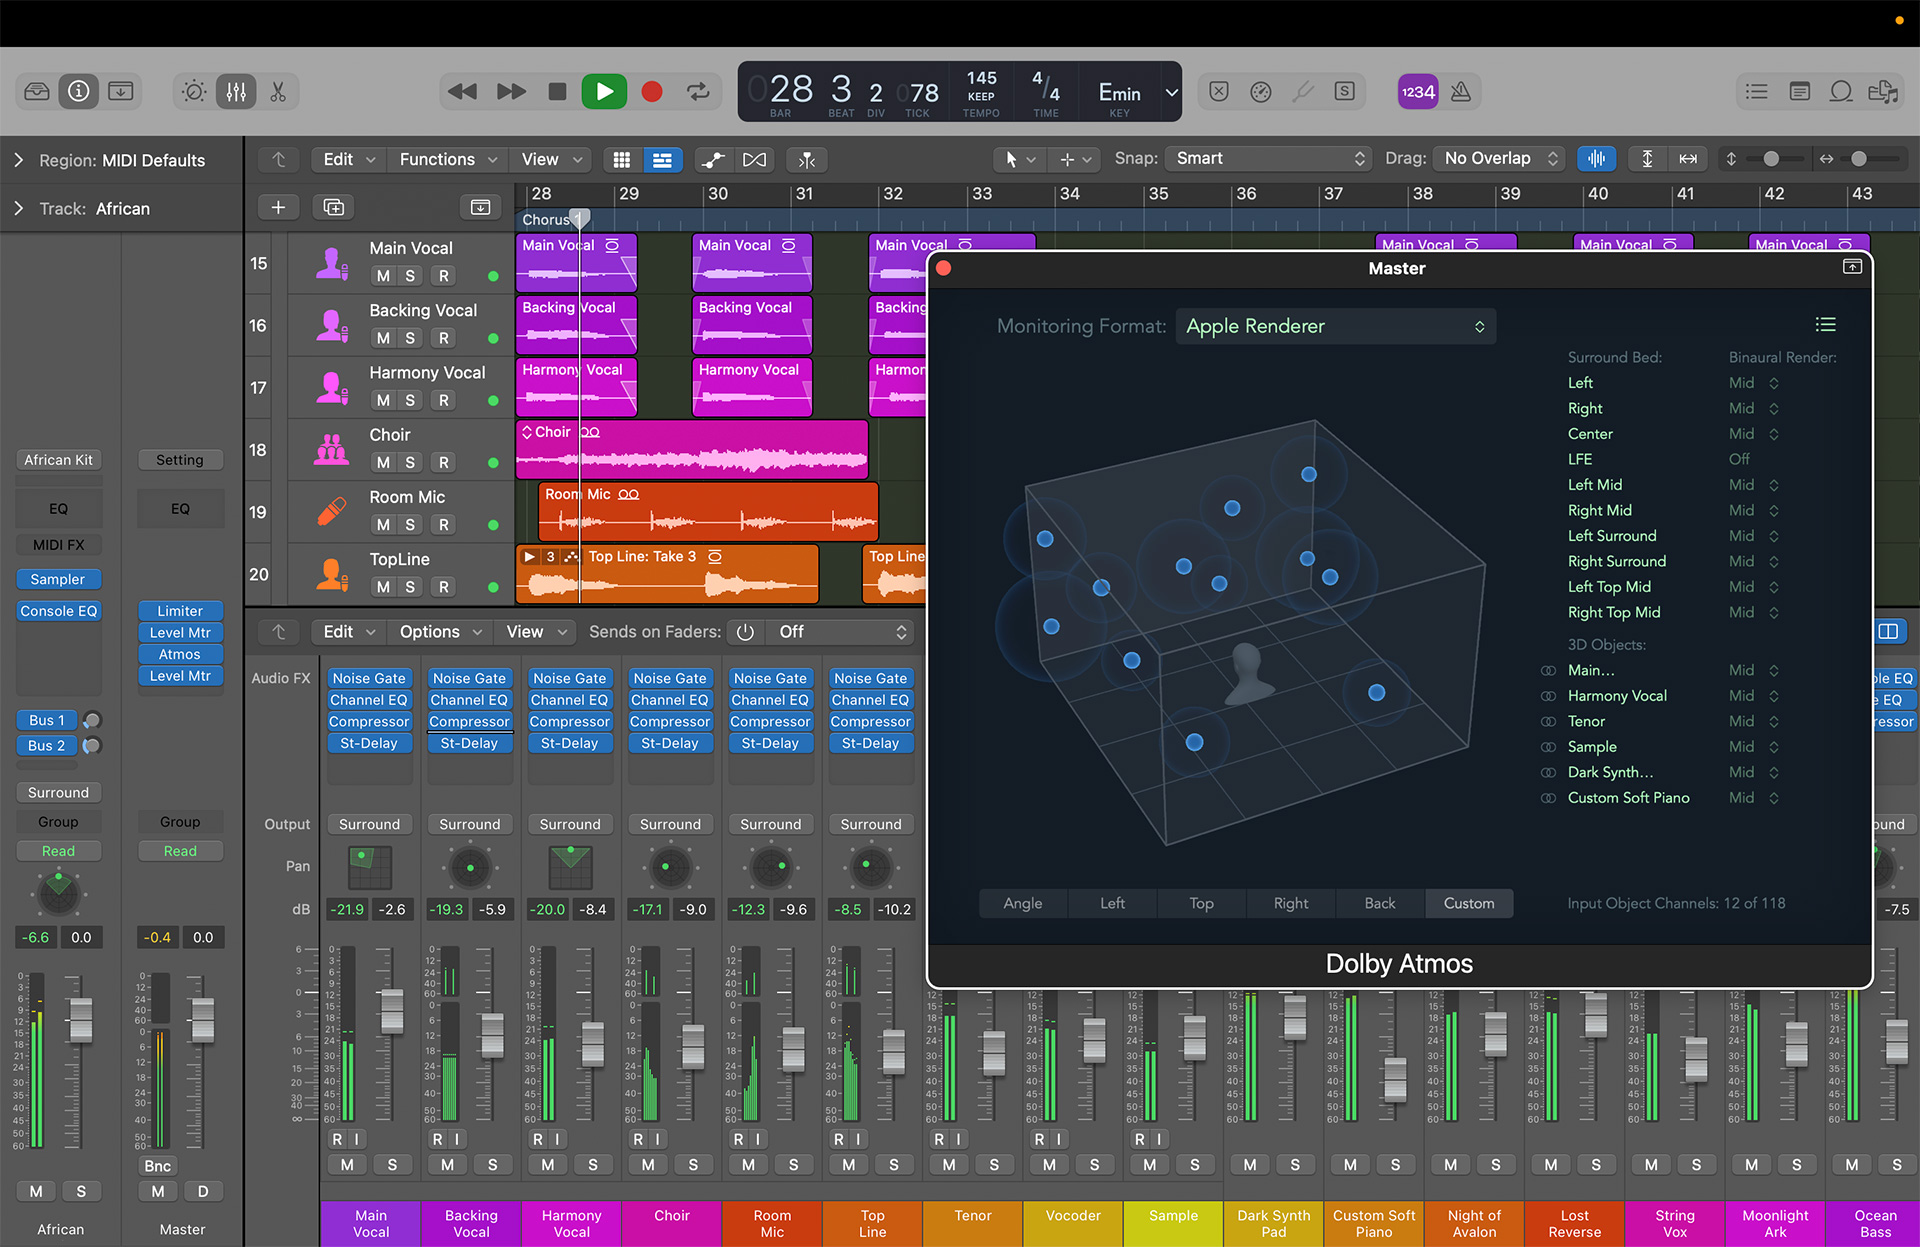Screen dimensions: 1920x1247
Task: Open the Quick Help toolbar icon
Action: (x=121, y=92)
